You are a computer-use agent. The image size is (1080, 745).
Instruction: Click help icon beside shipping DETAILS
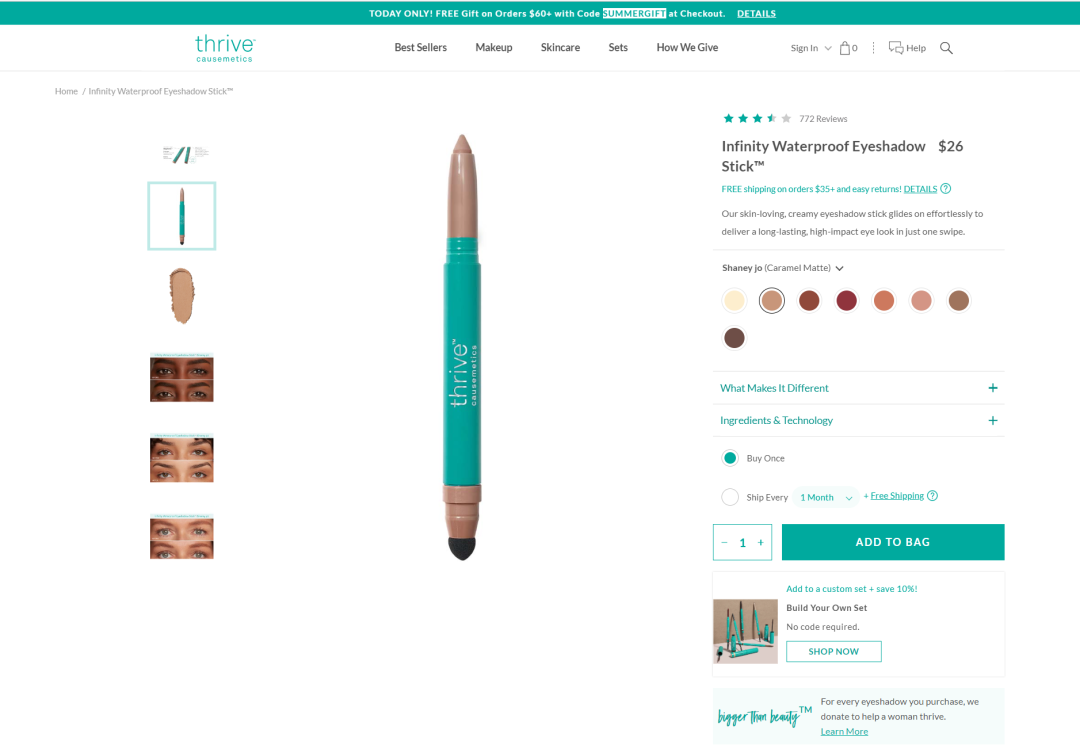(946, 189)
